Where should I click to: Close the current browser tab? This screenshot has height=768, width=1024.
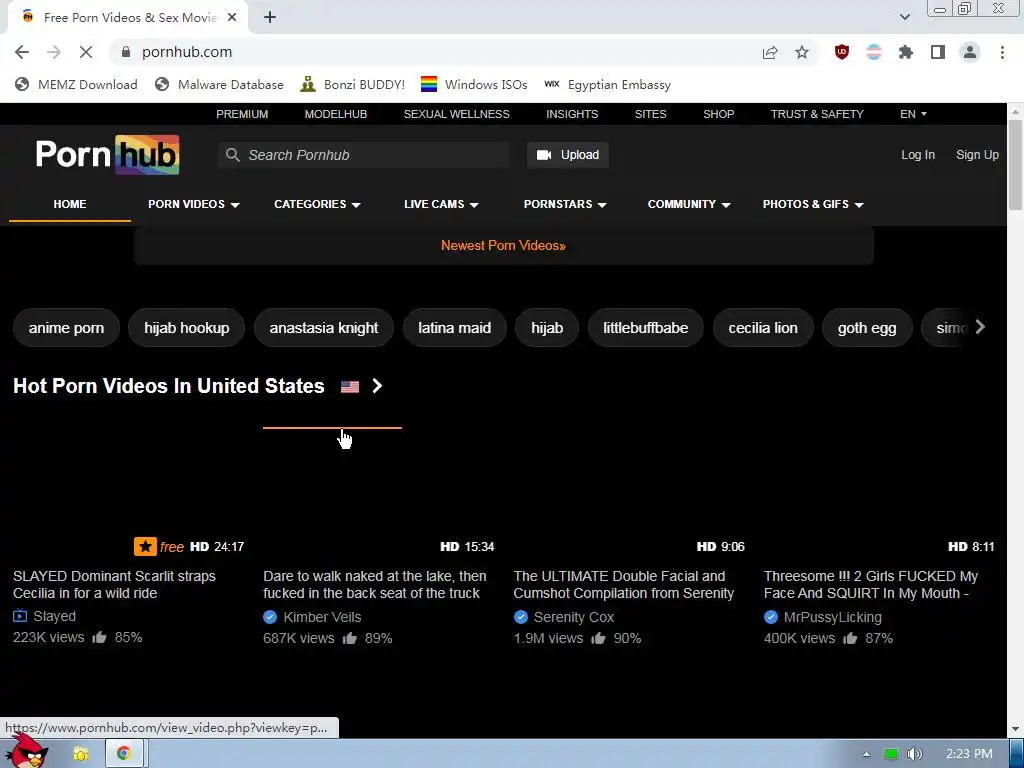(232, 18)
